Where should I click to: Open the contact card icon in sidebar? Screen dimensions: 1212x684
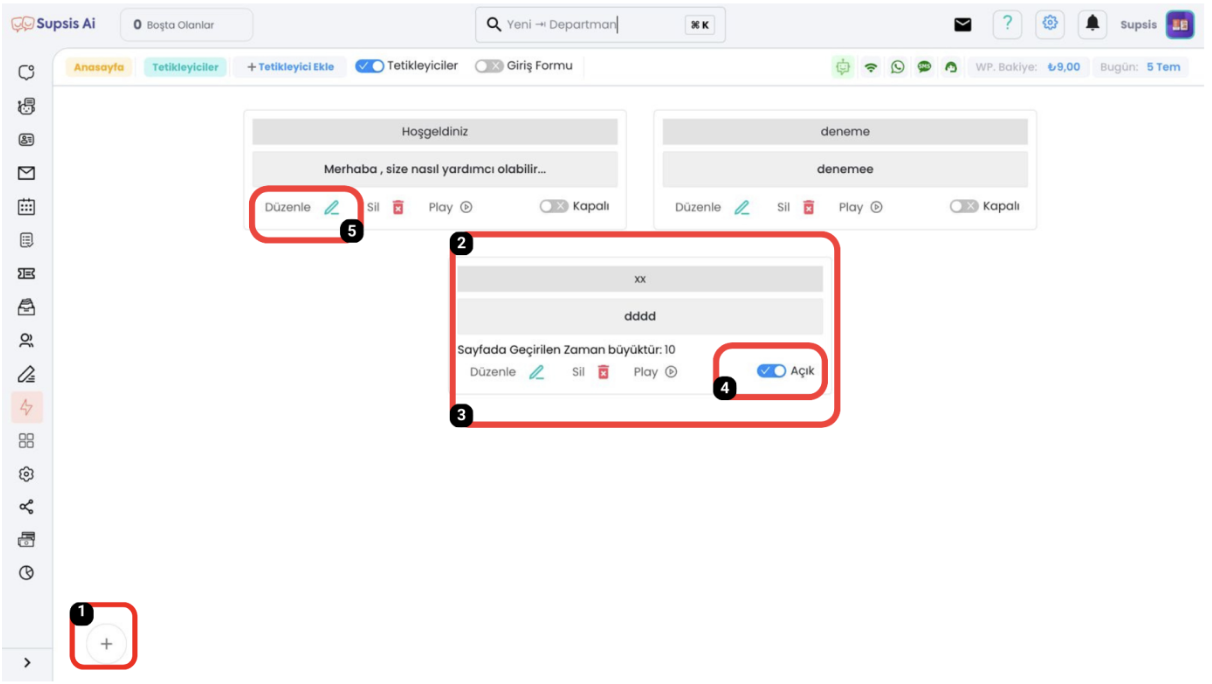27,140
